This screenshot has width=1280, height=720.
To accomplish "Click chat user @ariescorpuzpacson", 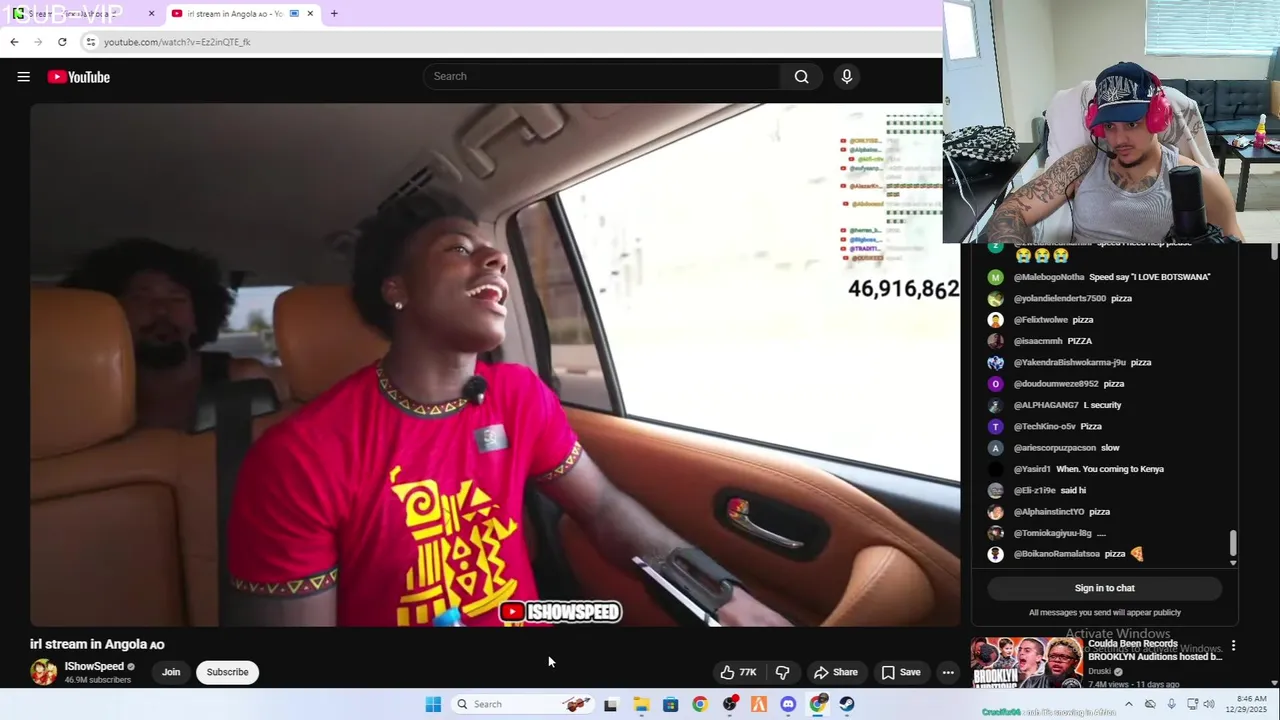I will tap(1055, 448).
